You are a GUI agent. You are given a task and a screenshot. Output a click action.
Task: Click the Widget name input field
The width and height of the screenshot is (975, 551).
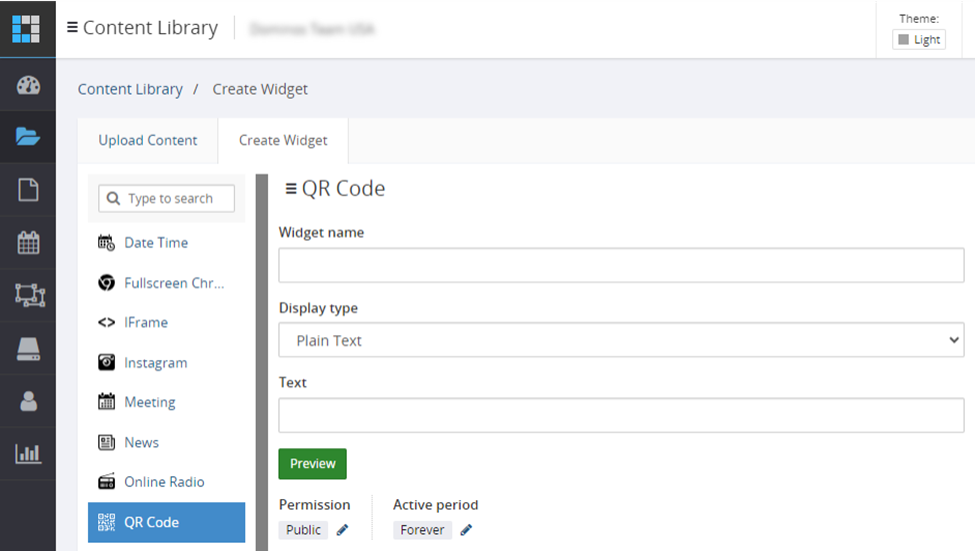pyautogui.click(x=621, y=266)
